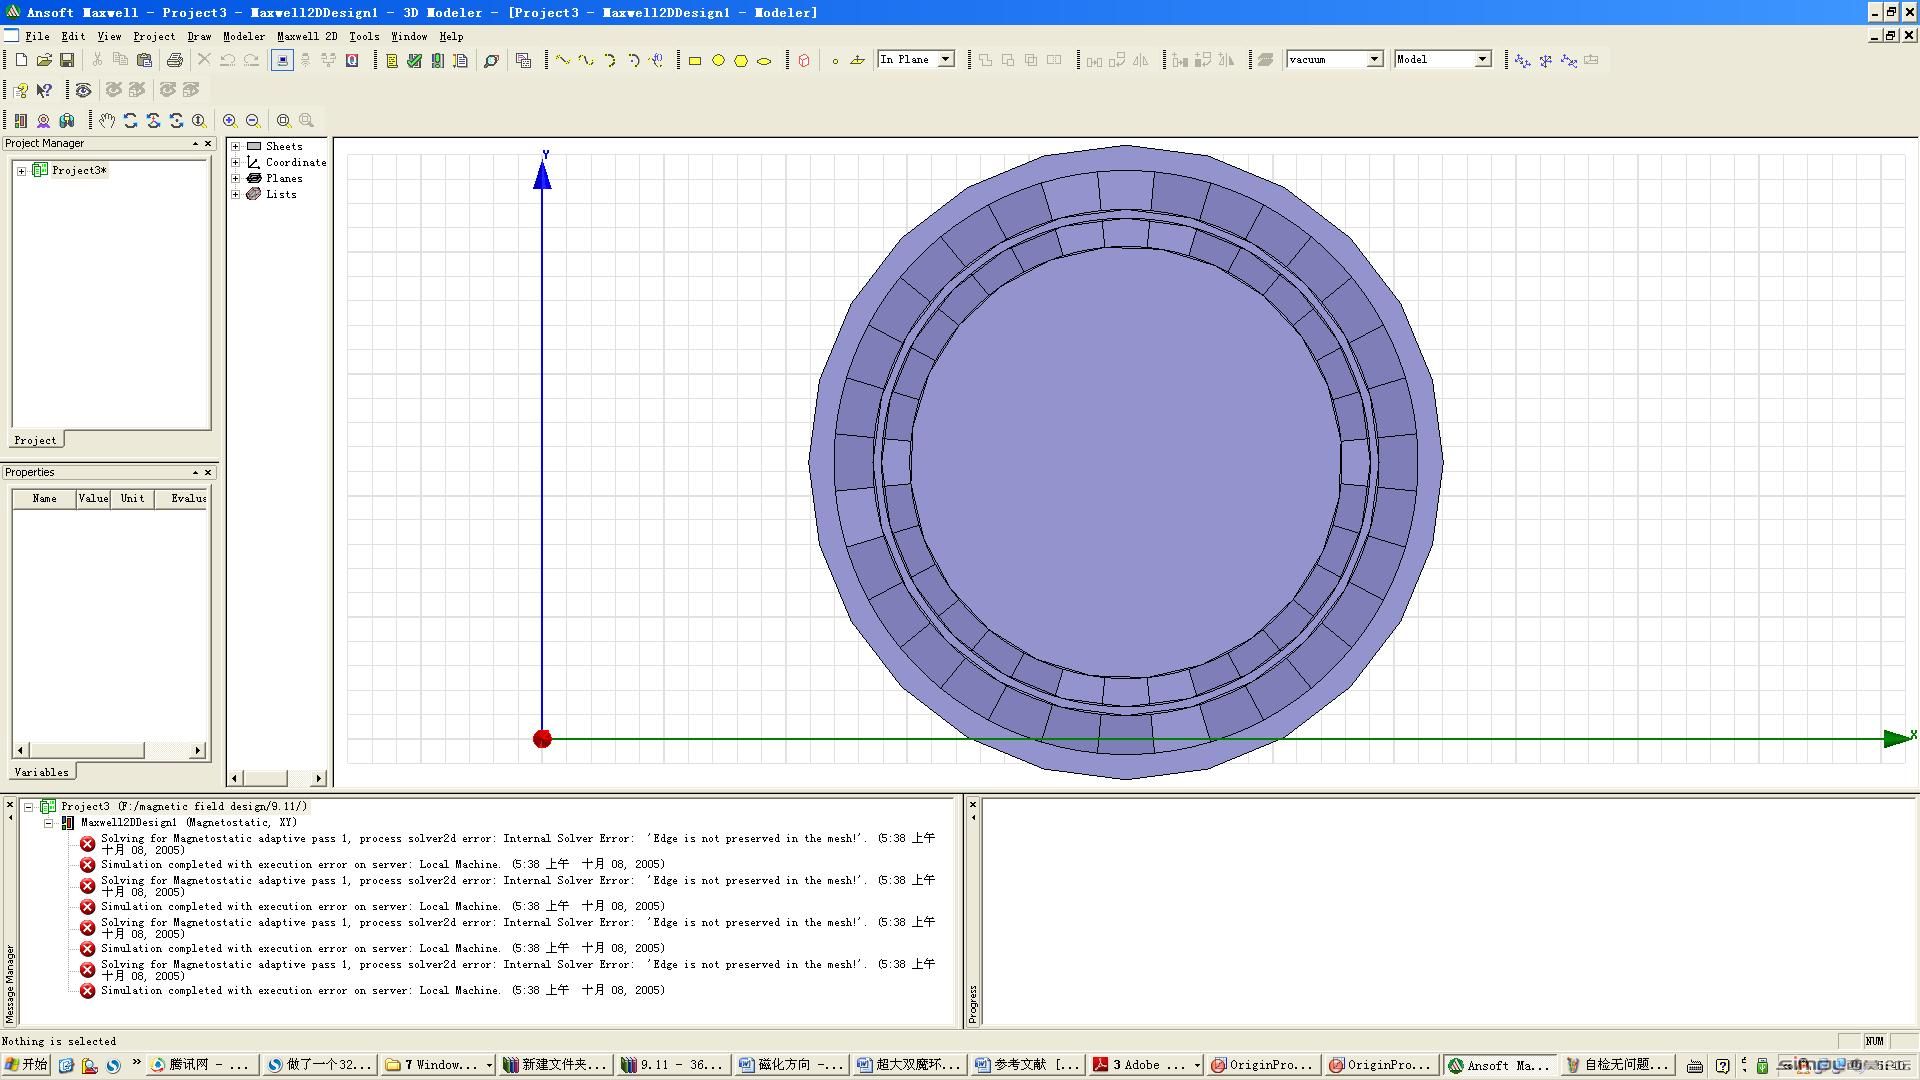The width and height of the screenshot is (1920, 1080).
Task: Click the relative coordinate system icon
Action: pyautogui.click(x=1522, y=60)
